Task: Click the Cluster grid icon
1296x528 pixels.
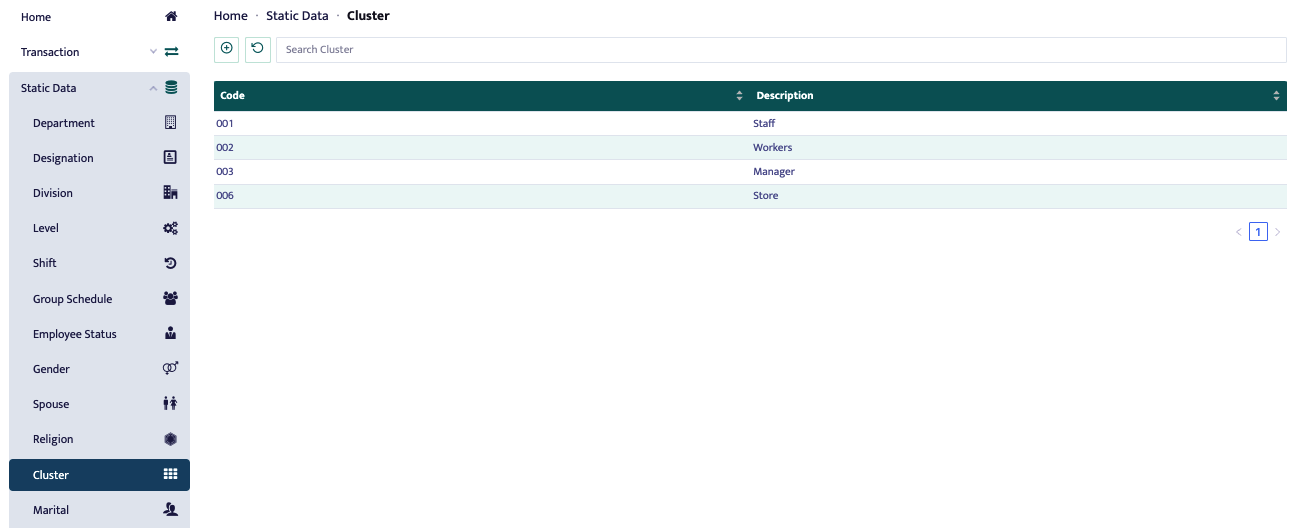Action: [x=170, y=475]
